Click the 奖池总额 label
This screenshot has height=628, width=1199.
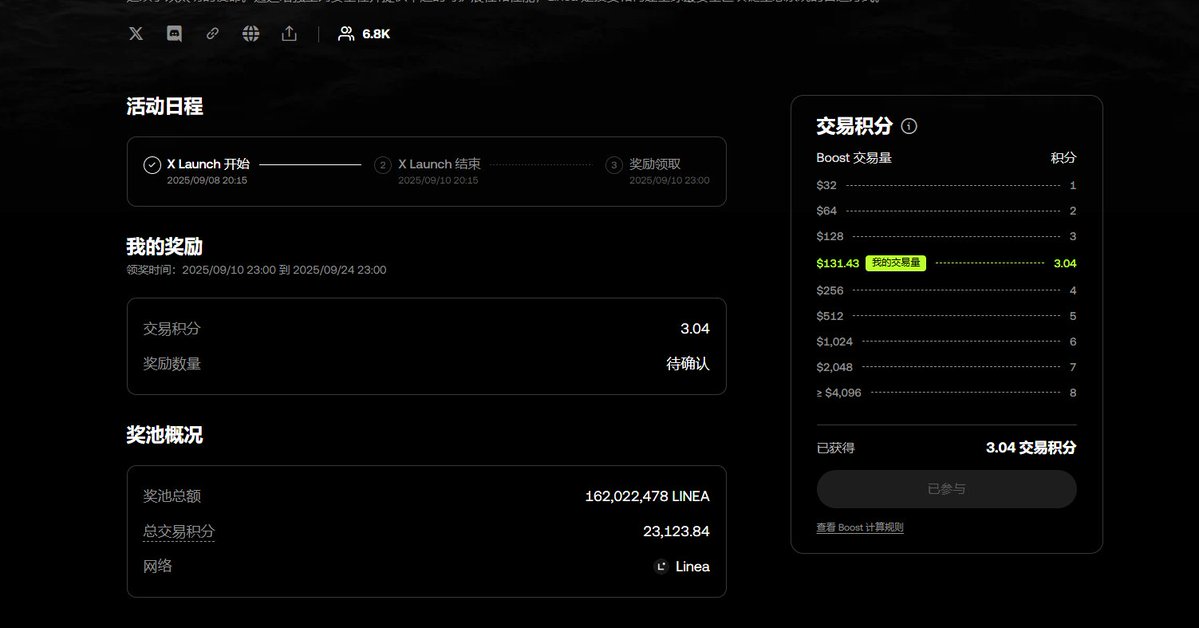pos(172,496)
